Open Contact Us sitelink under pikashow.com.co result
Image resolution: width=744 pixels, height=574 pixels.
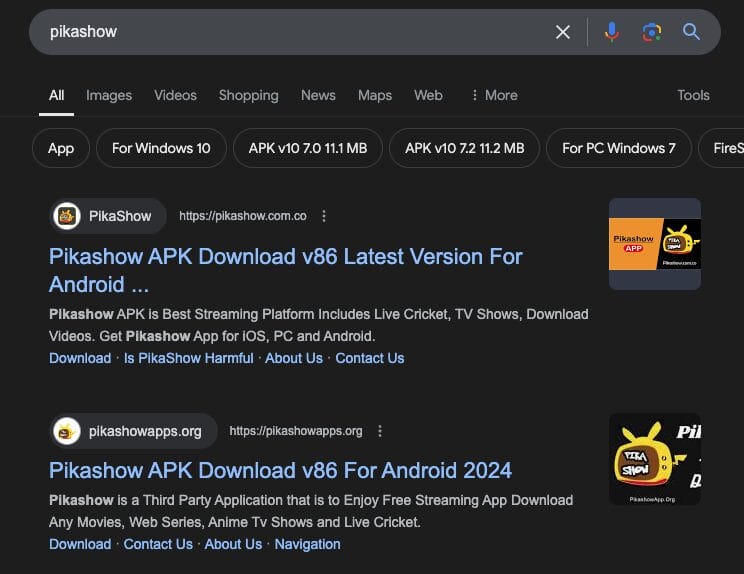click(370, 358)
